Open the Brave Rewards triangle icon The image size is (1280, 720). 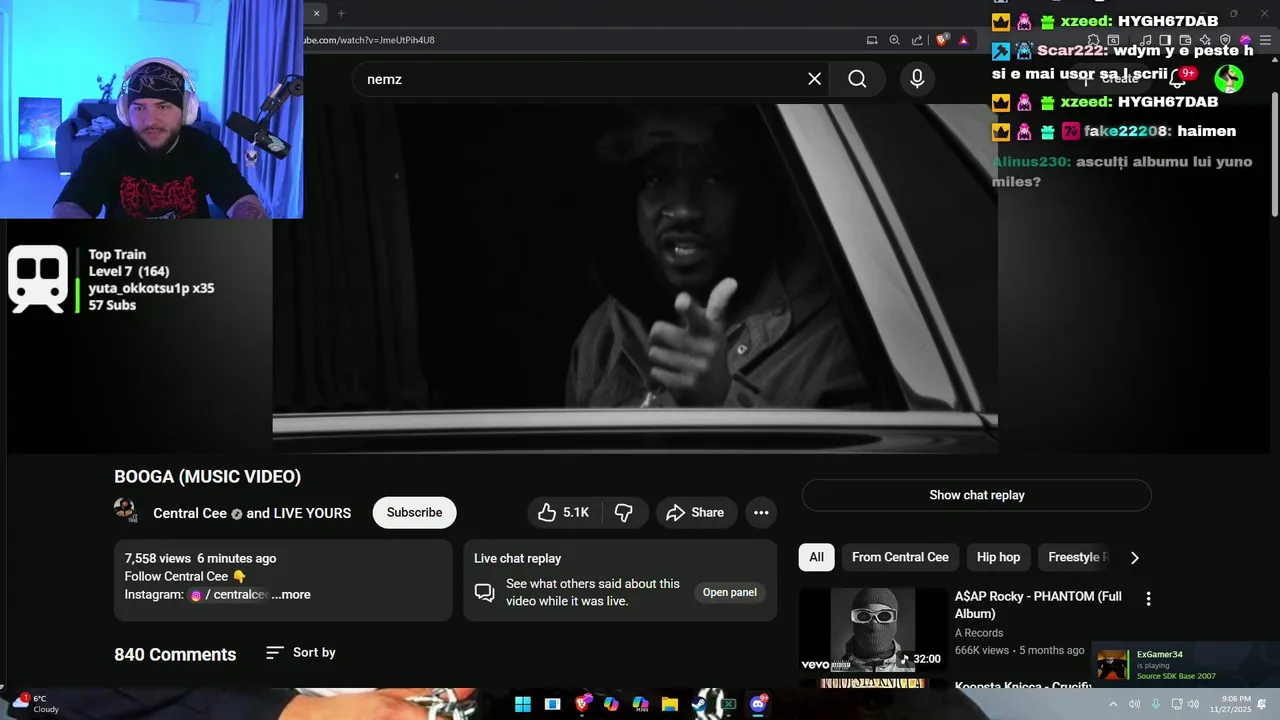[964, 40]
